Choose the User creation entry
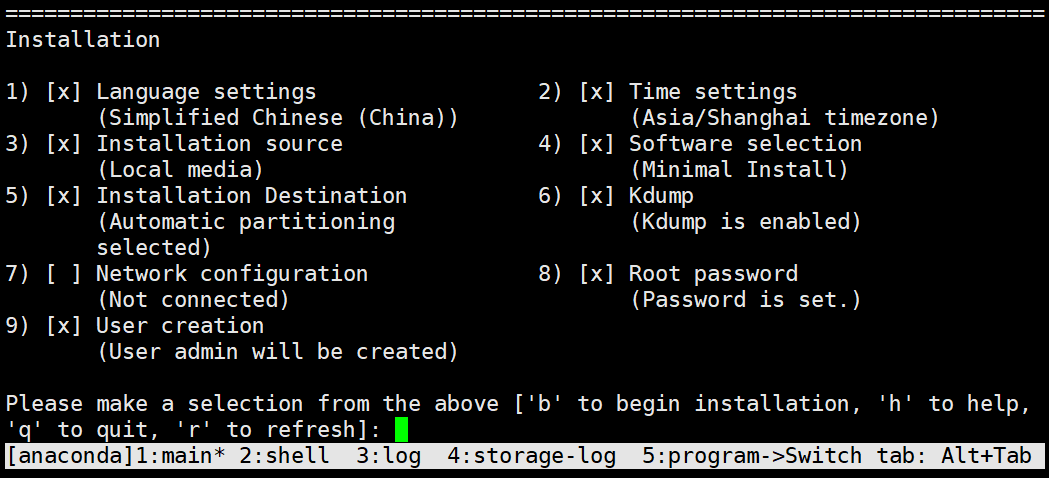The width and height of the screenshot is (1049, 478). [x=180, y=326]
